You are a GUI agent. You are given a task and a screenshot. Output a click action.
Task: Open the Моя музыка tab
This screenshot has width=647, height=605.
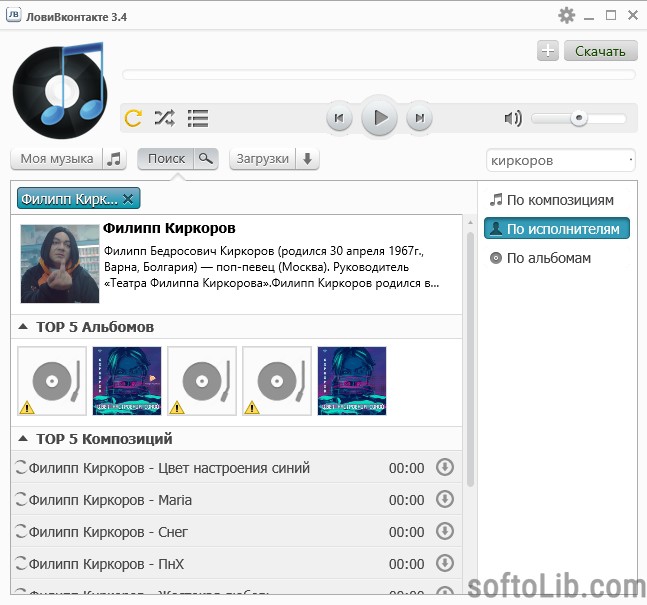tap(57, 159)
